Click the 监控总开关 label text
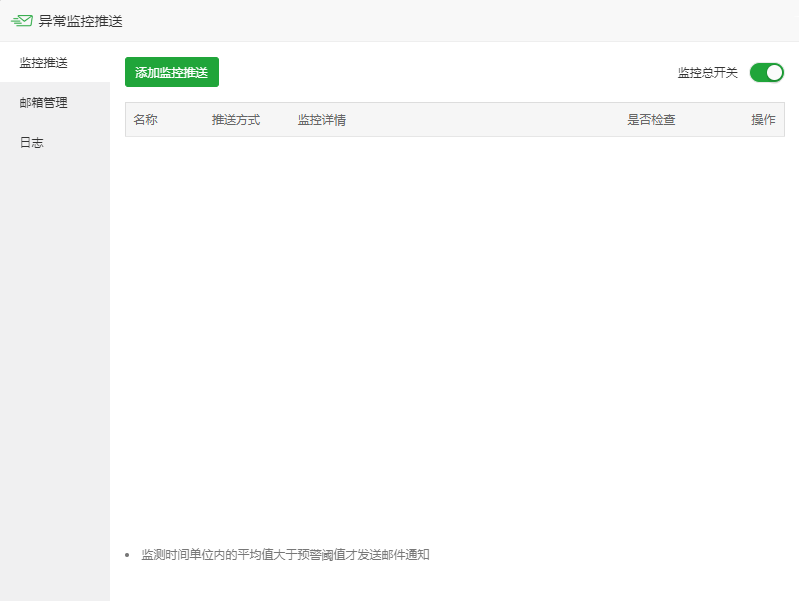The height and width of the screenshot is (601, 799). [x=707, y=73]
